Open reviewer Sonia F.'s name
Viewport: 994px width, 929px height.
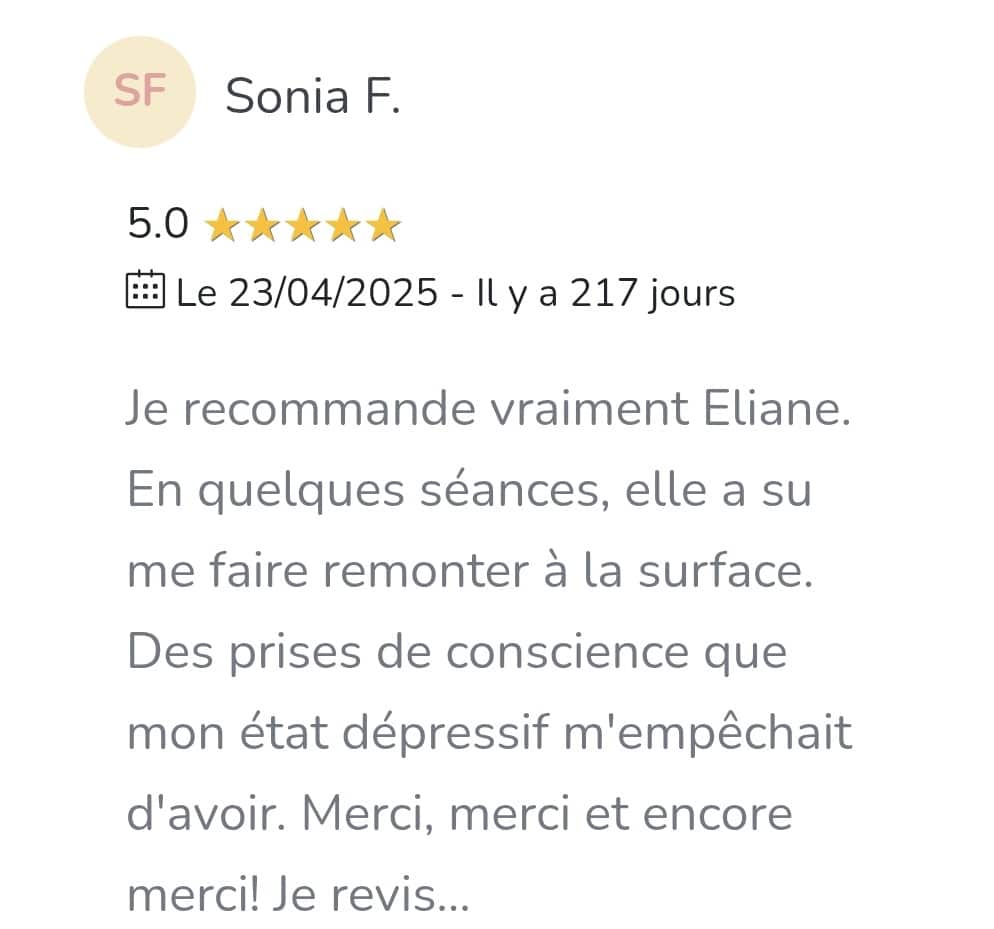point(313,96)
